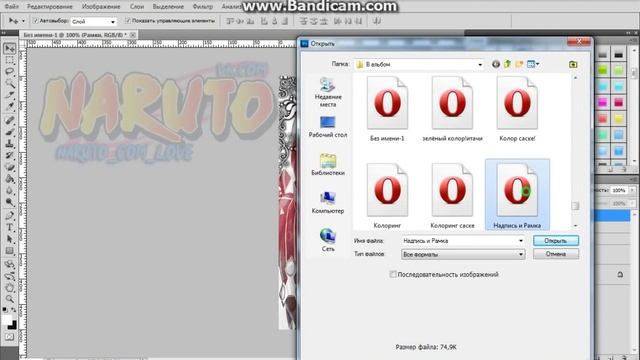This screenshot has height=360, width=640.
Task: Select the Dodge tool
Action: [x=9, y=202]
